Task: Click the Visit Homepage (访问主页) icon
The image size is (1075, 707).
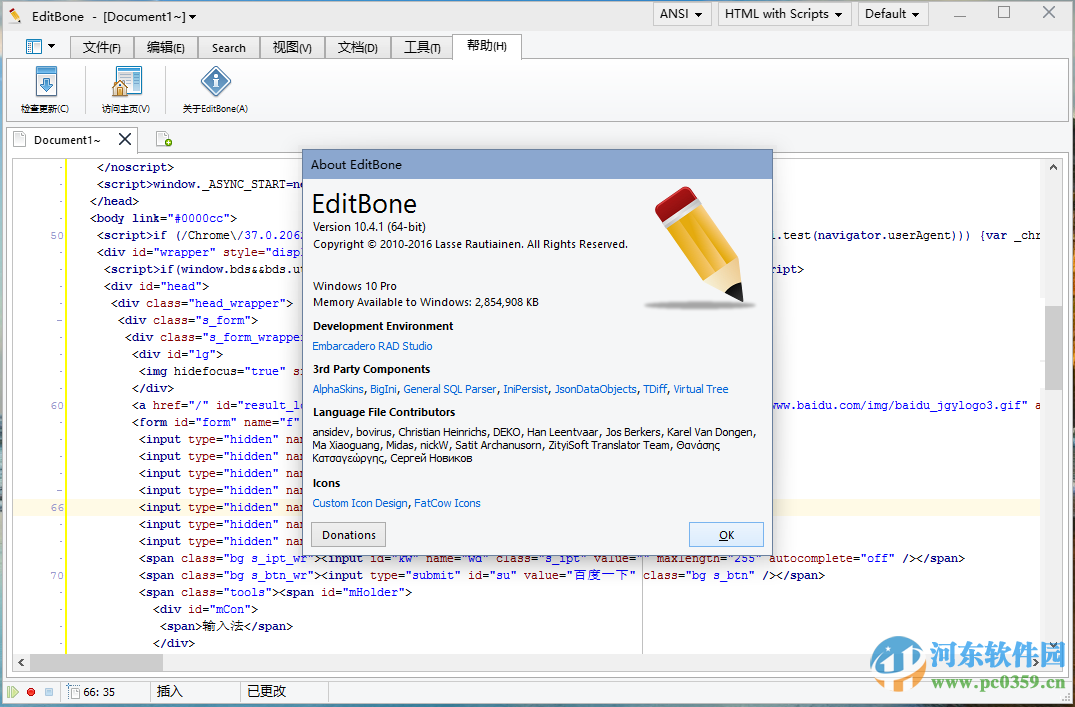Action: pyautogui.click(x=126, y=83)
